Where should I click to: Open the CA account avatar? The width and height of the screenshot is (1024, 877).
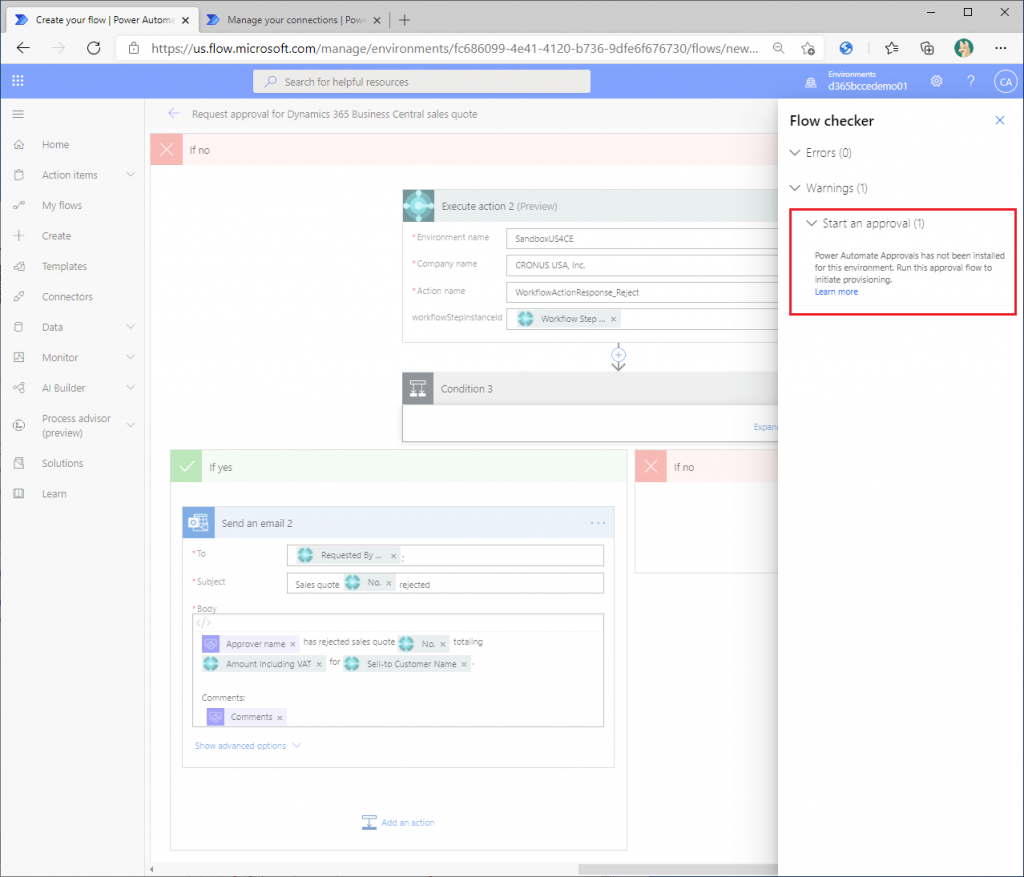pos(1005,82)
